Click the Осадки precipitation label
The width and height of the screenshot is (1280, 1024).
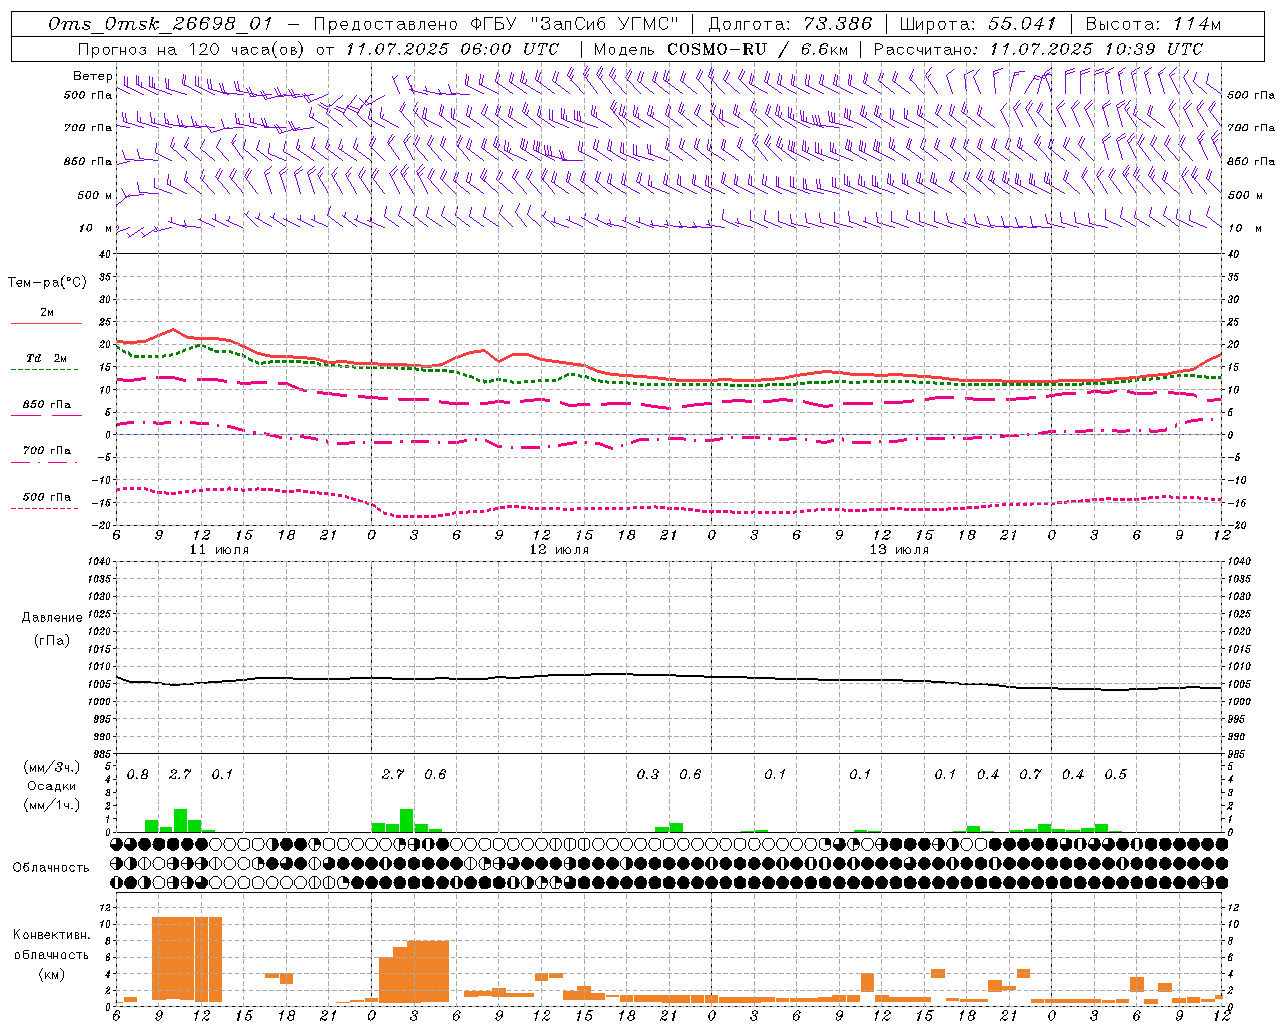(x=51, y=786)
